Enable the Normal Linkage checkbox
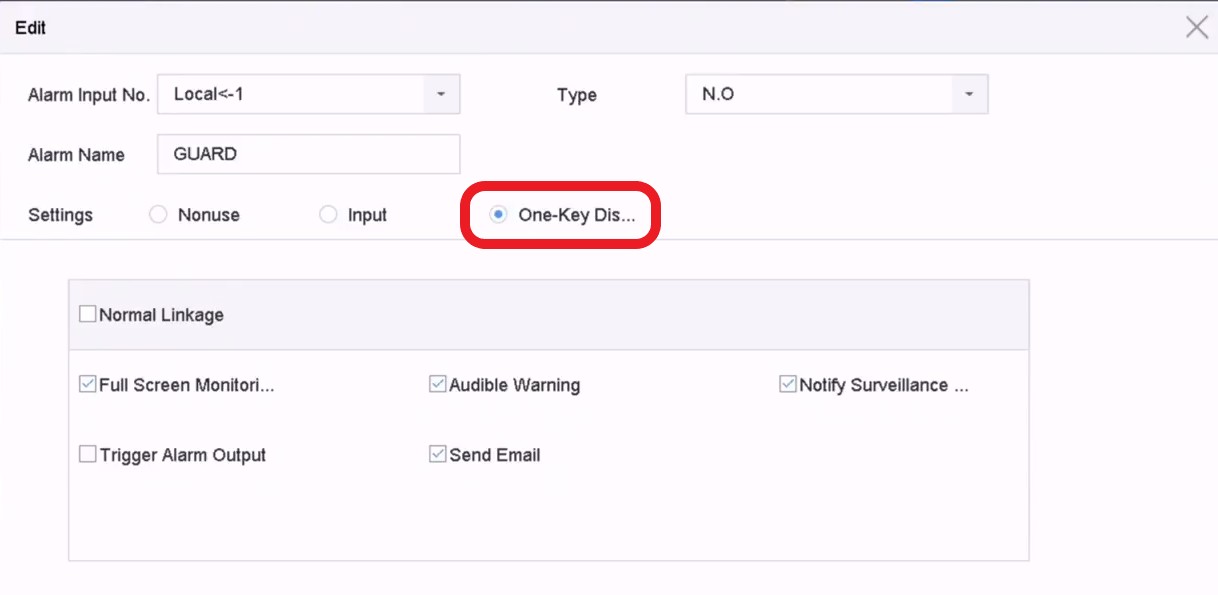1218x595 pixels. coord(88,315)
